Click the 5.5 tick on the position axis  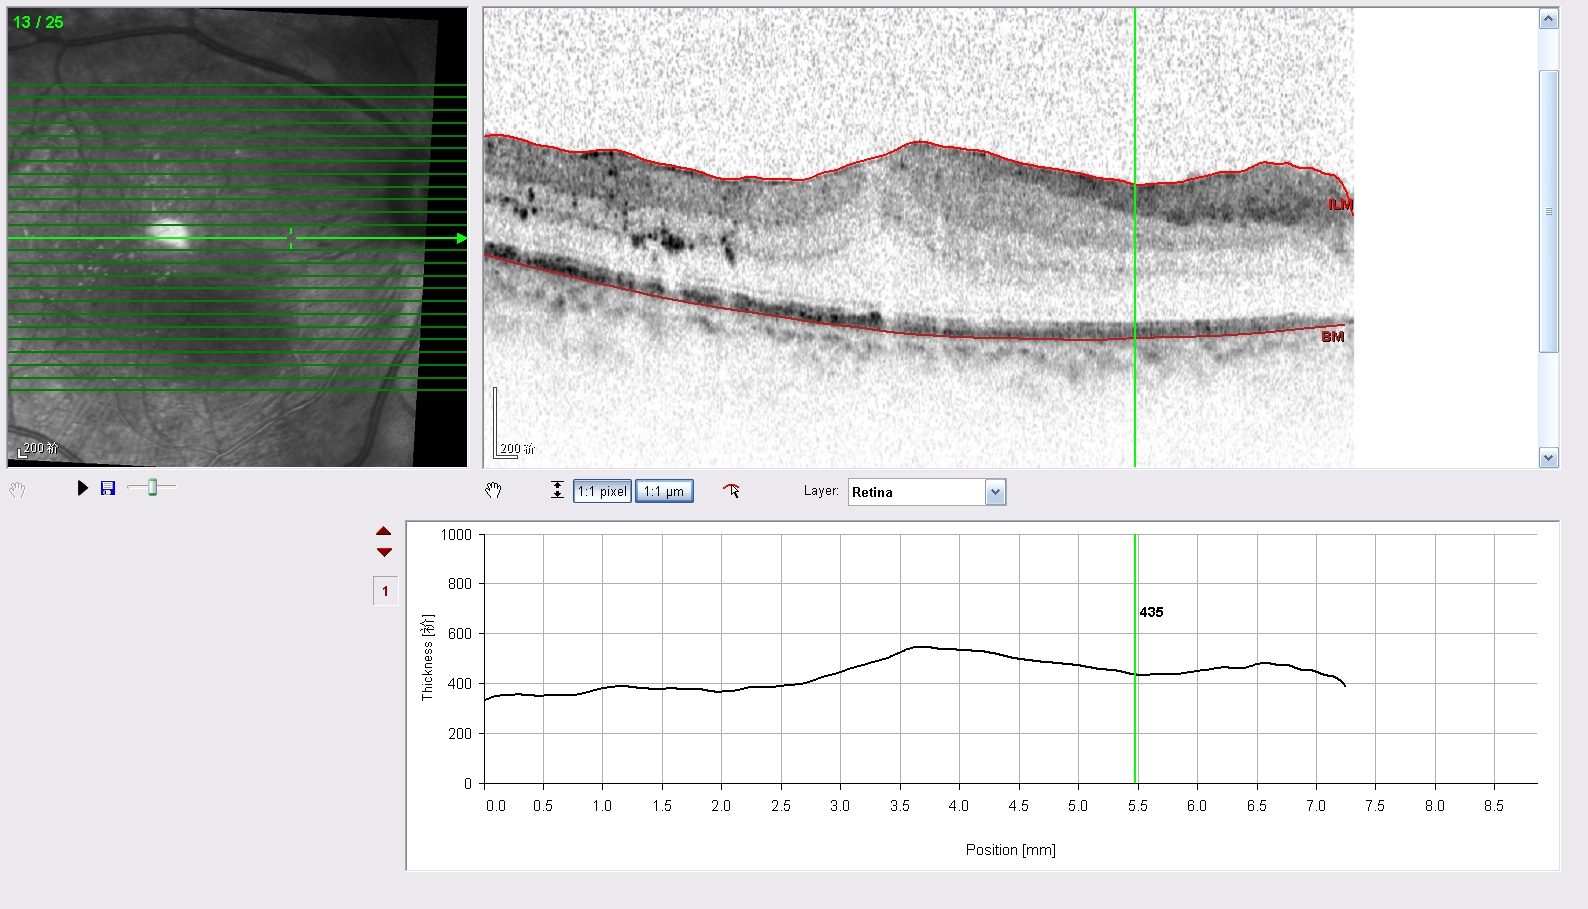(x=1138, y=806)
